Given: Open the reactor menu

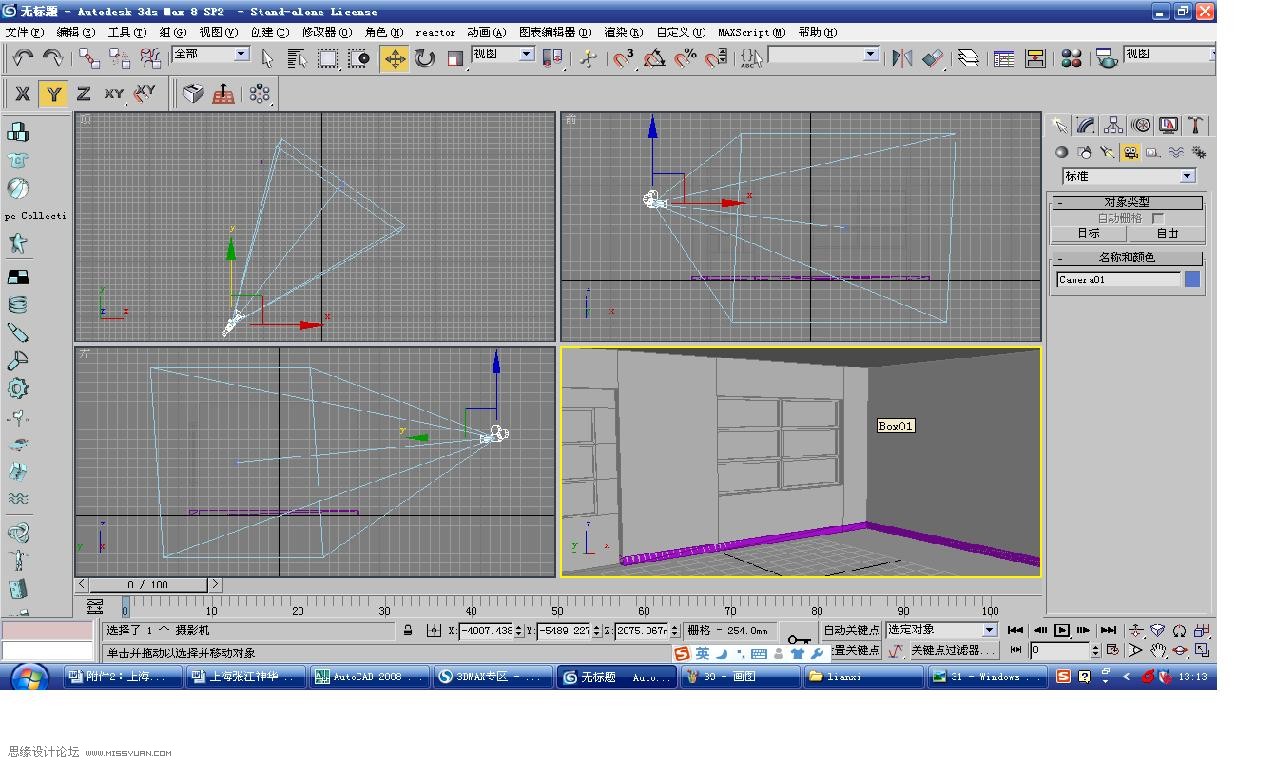Looking at the screenshot, I should (x=435, y=32).
